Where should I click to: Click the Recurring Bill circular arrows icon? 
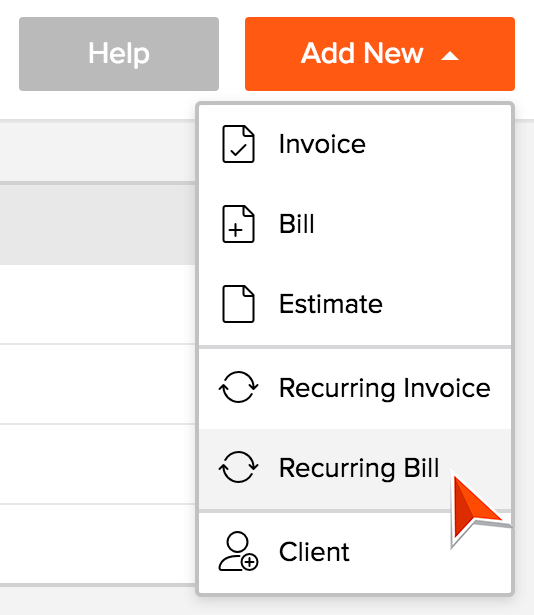[238, 467]
